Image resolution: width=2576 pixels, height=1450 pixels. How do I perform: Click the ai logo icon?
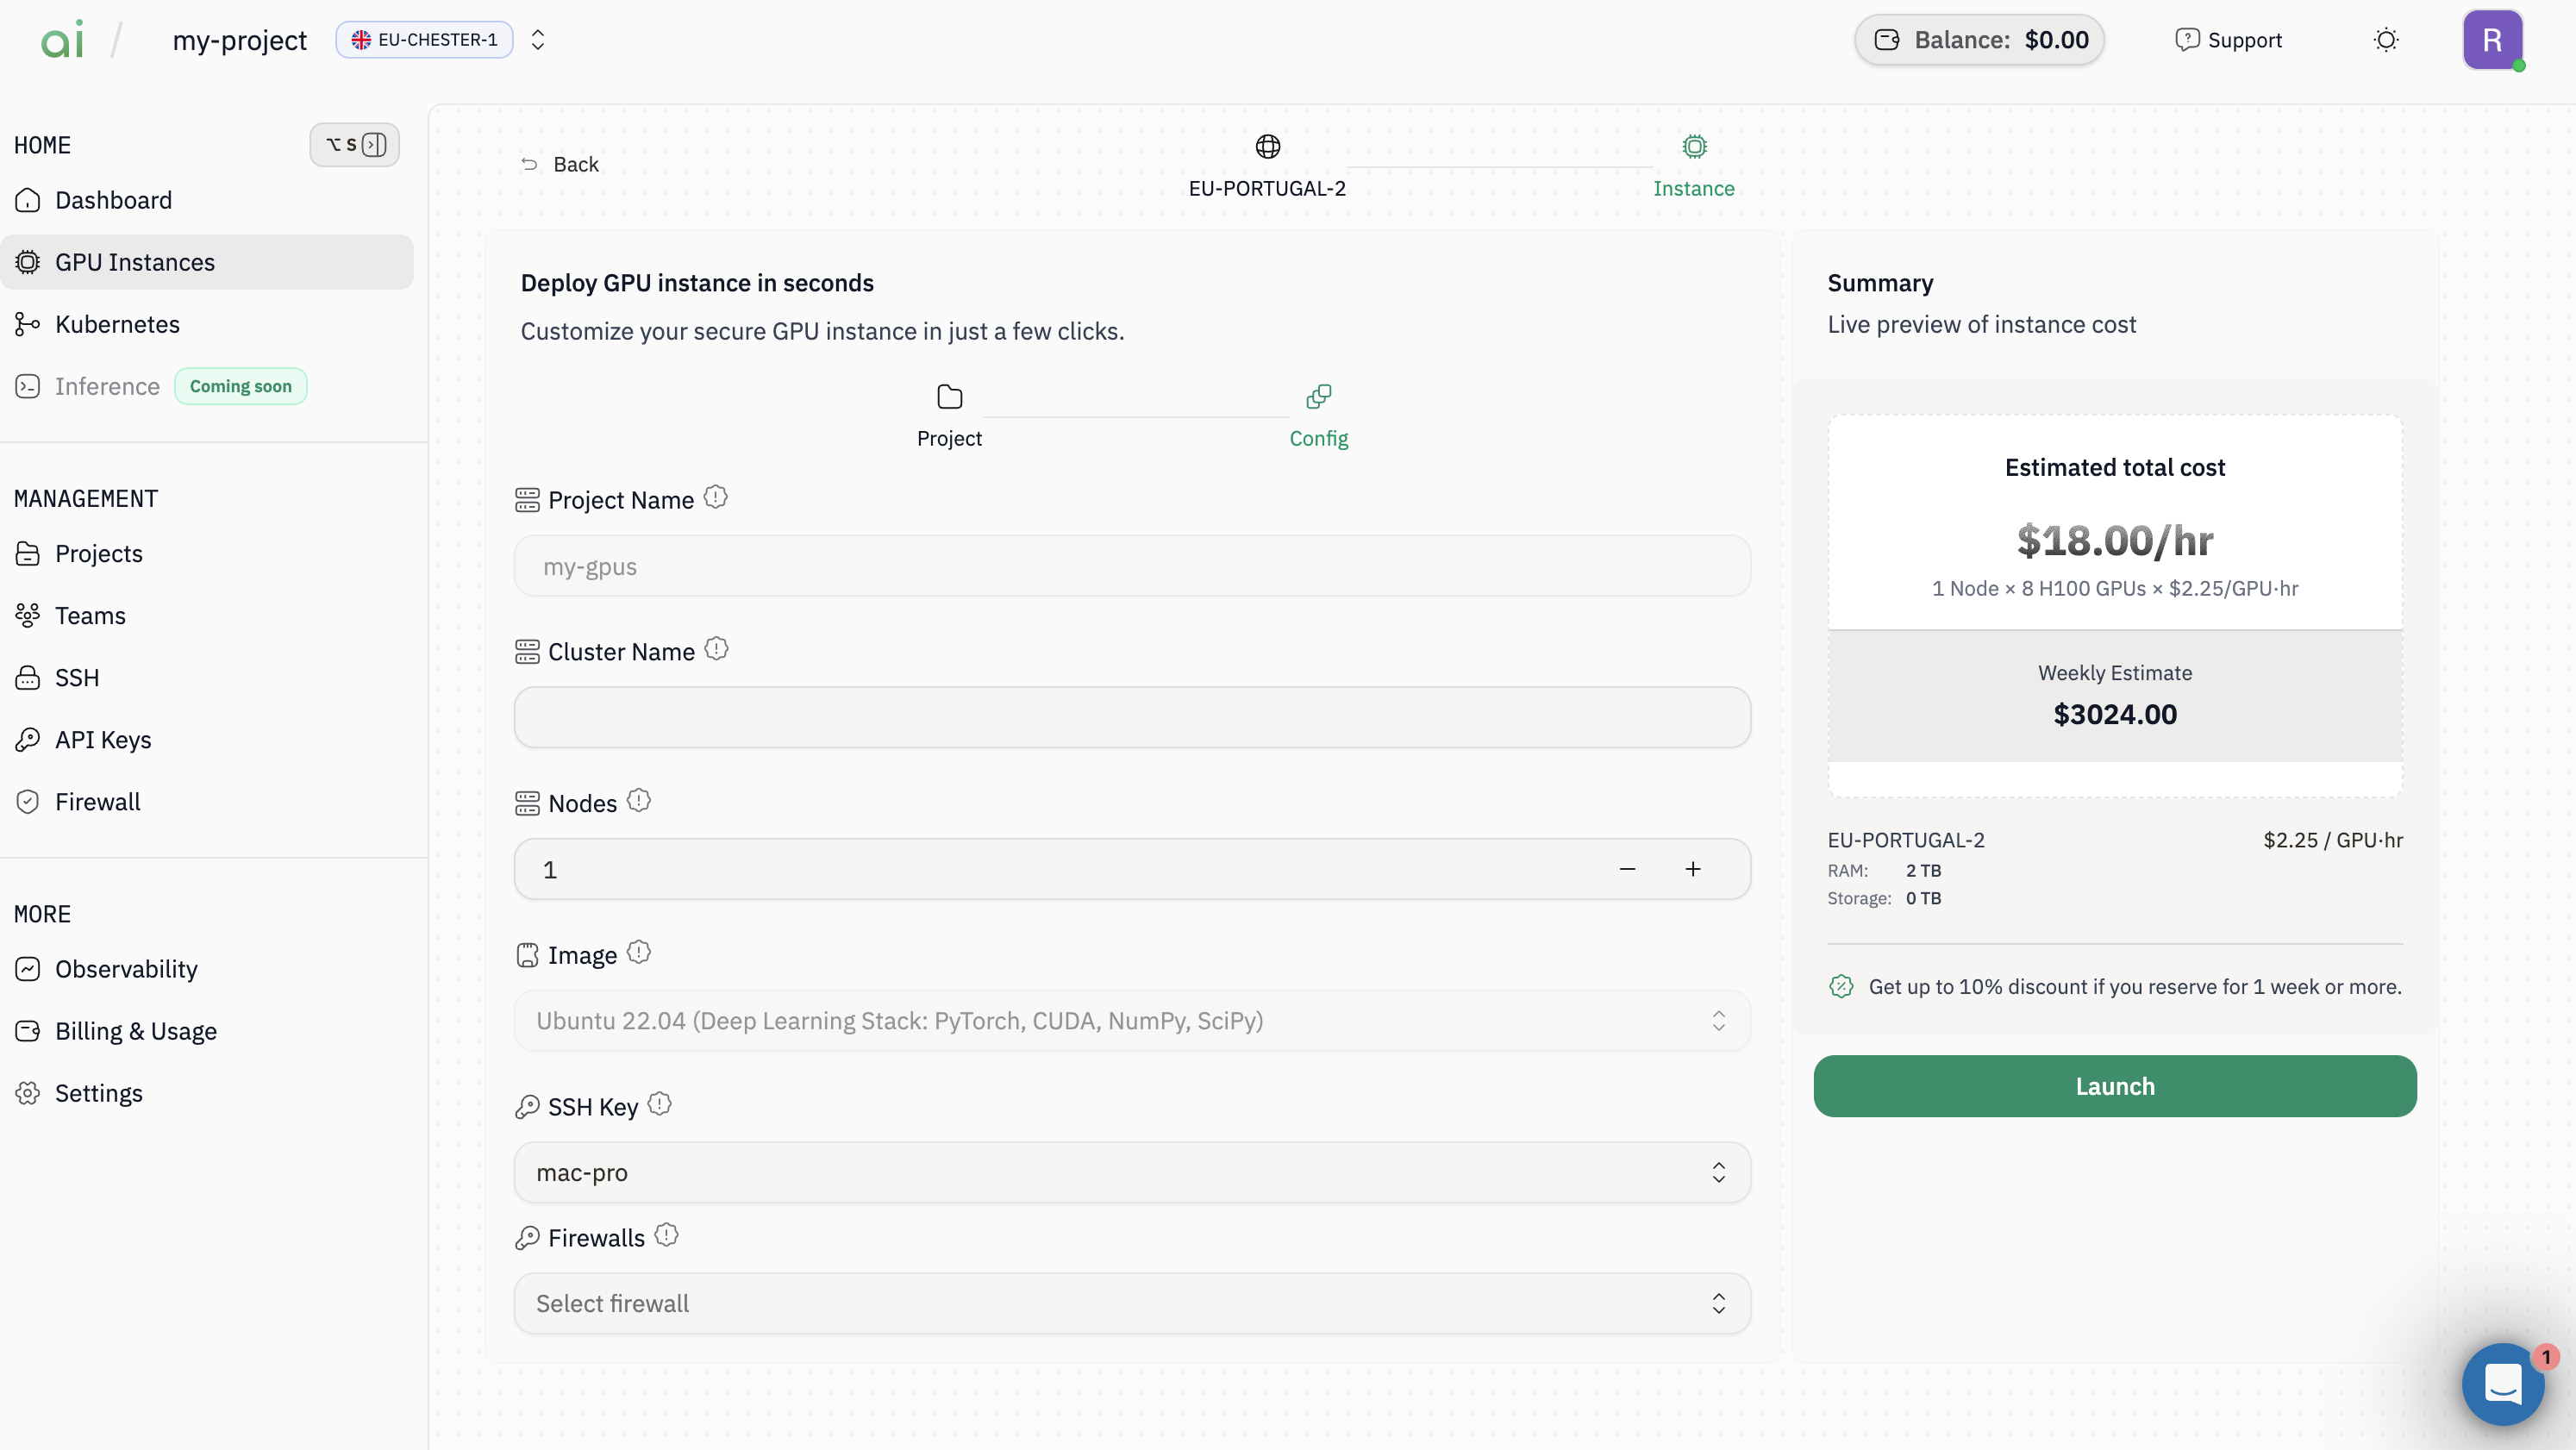(x=62, y=40)
